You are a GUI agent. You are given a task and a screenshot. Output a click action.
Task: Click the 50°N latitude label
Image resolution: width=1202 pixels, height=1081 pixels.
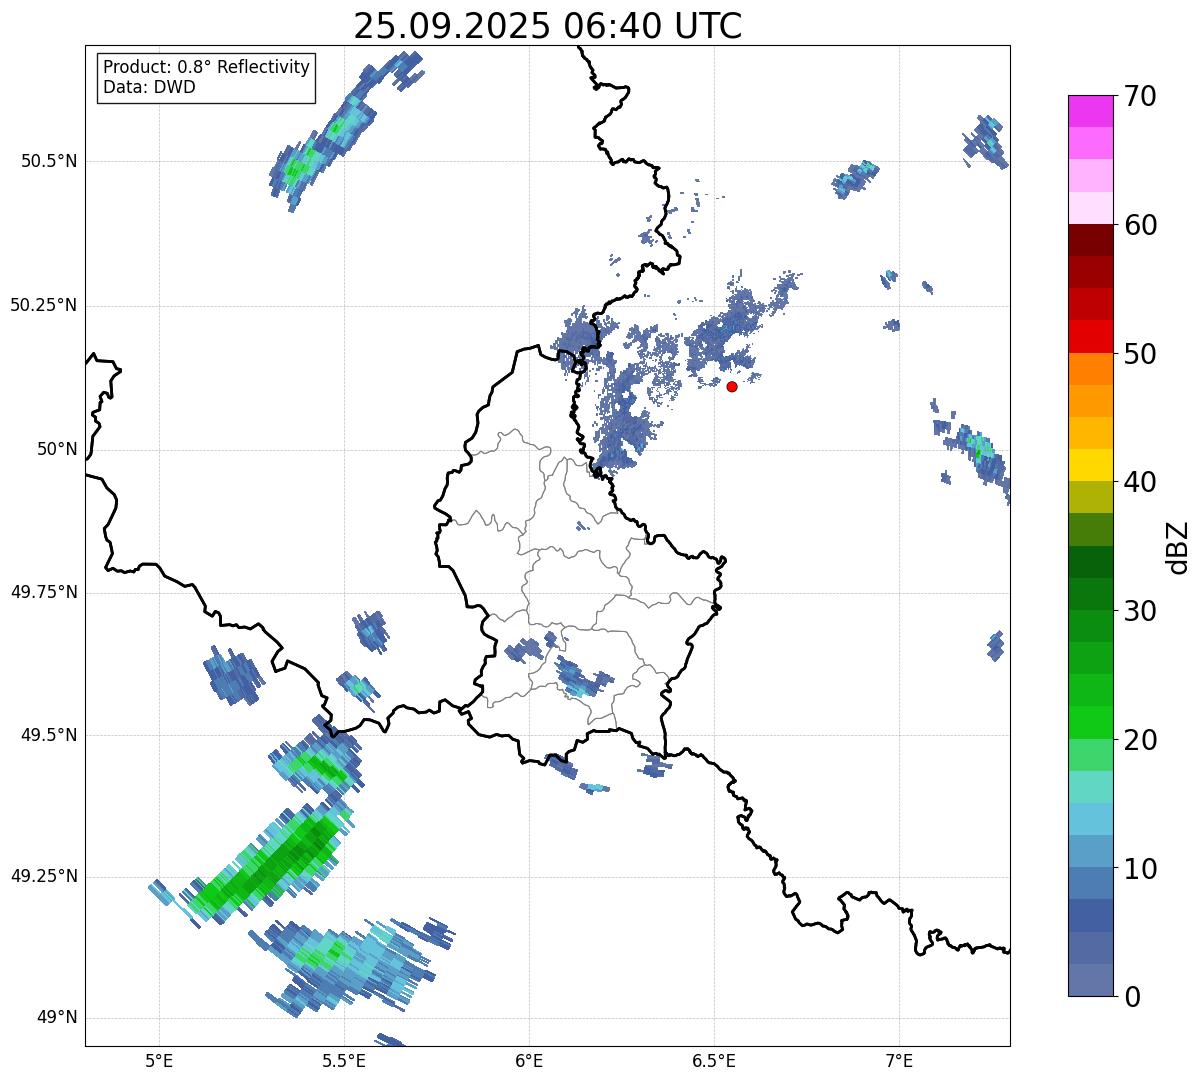coord(57,449)
